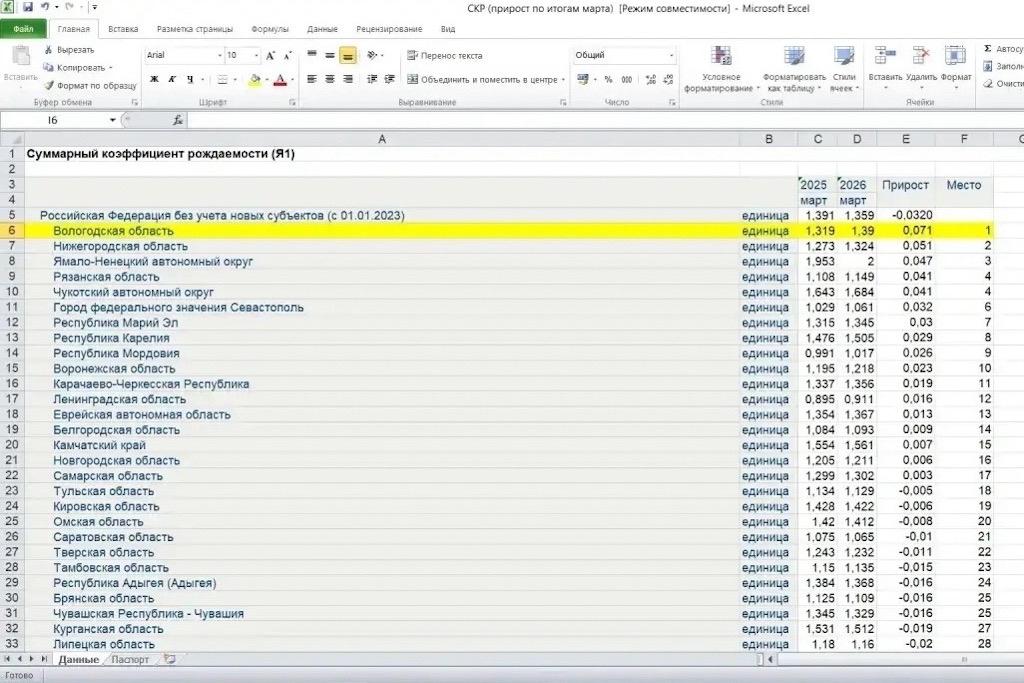Open the merge and center dropdown arrow
This screenshot has height=683, width=1024.
click(x=564, y=80)
